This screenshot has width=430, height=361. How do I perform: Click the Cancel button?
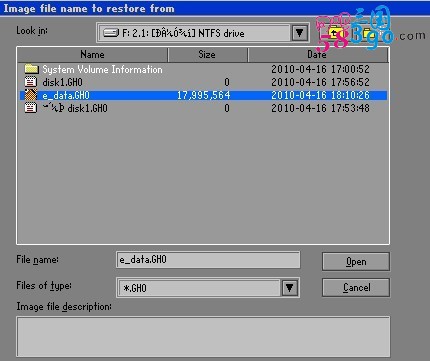tap(356, 287)
